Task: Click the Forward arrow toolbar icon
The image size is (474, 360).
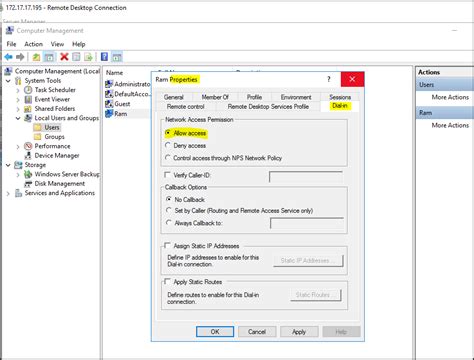Action: pyautogui.click(x=20, y=57)
